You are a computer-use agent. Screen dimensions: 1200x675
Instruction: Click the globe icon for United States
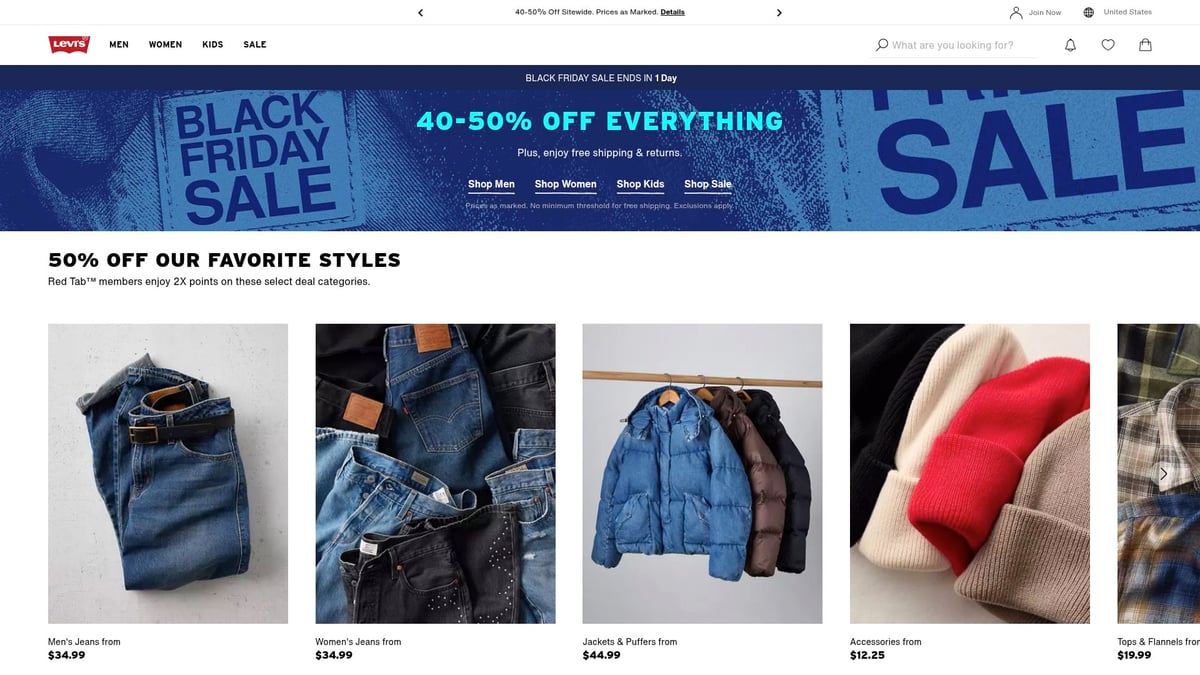1088,13
